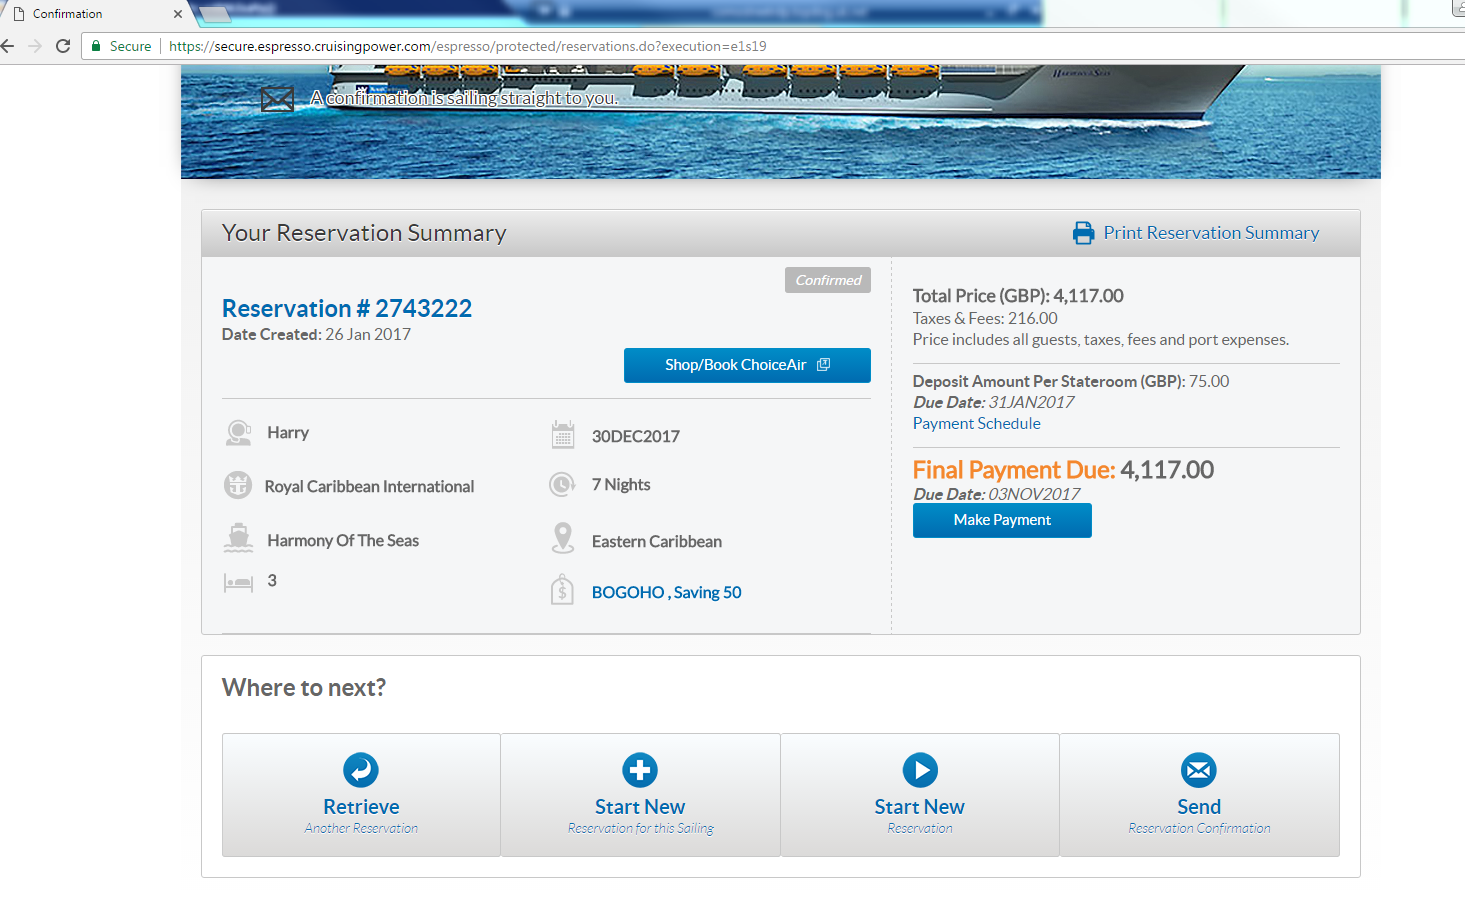The width and height of the screenshot is (1465, 898).
Task: Click the bed icon showing 3 guests
Action: [238, 582]
